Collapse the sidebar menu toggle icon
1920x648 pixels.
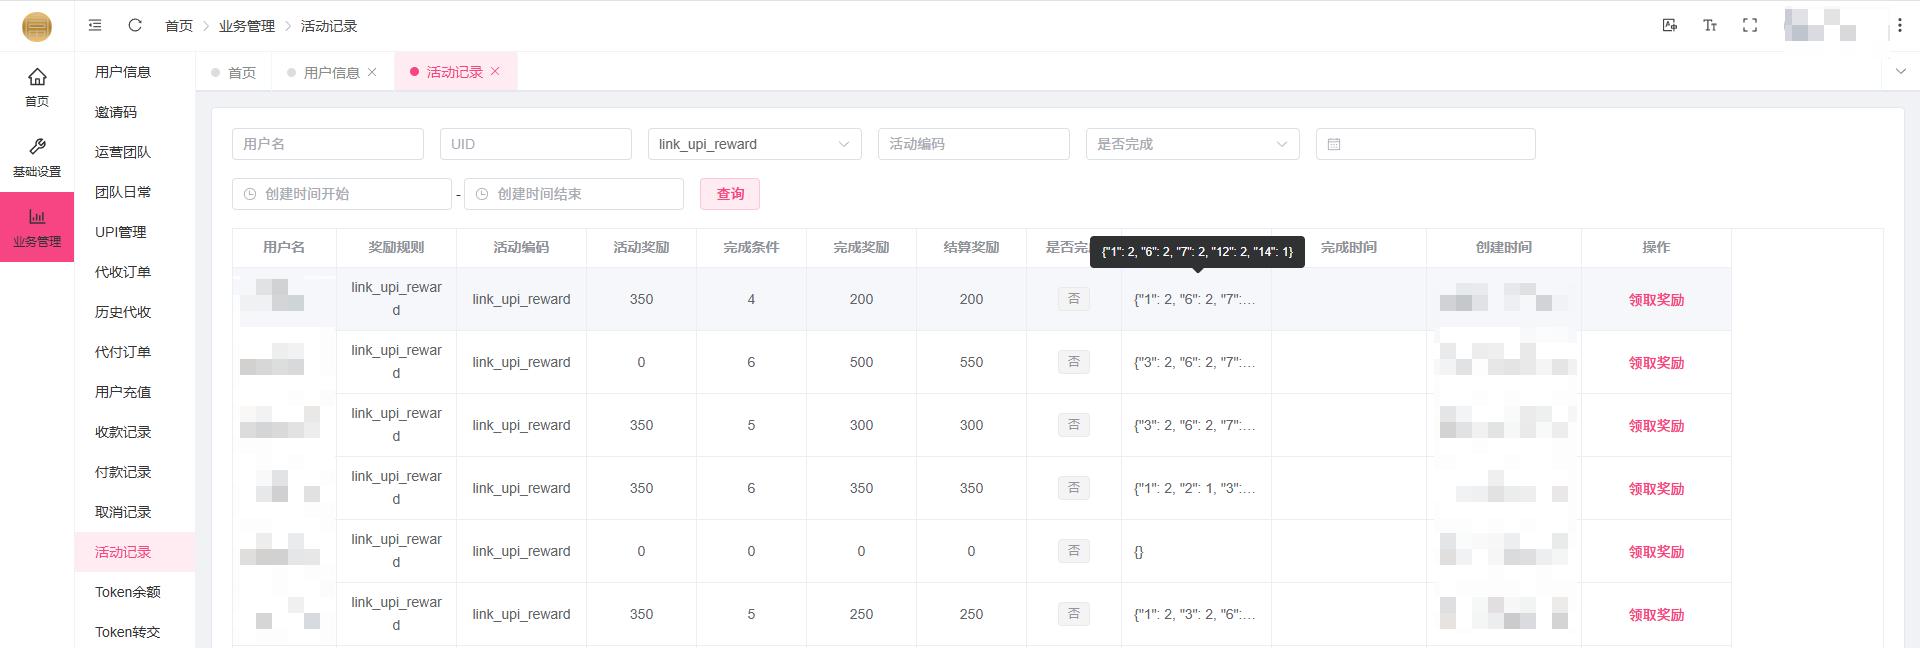tap(95, 25)
